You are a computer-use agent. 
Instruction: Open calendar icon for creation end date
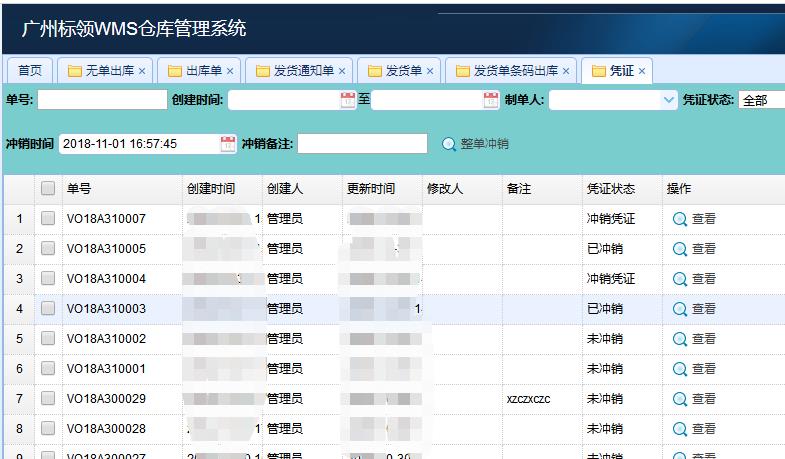491,100
